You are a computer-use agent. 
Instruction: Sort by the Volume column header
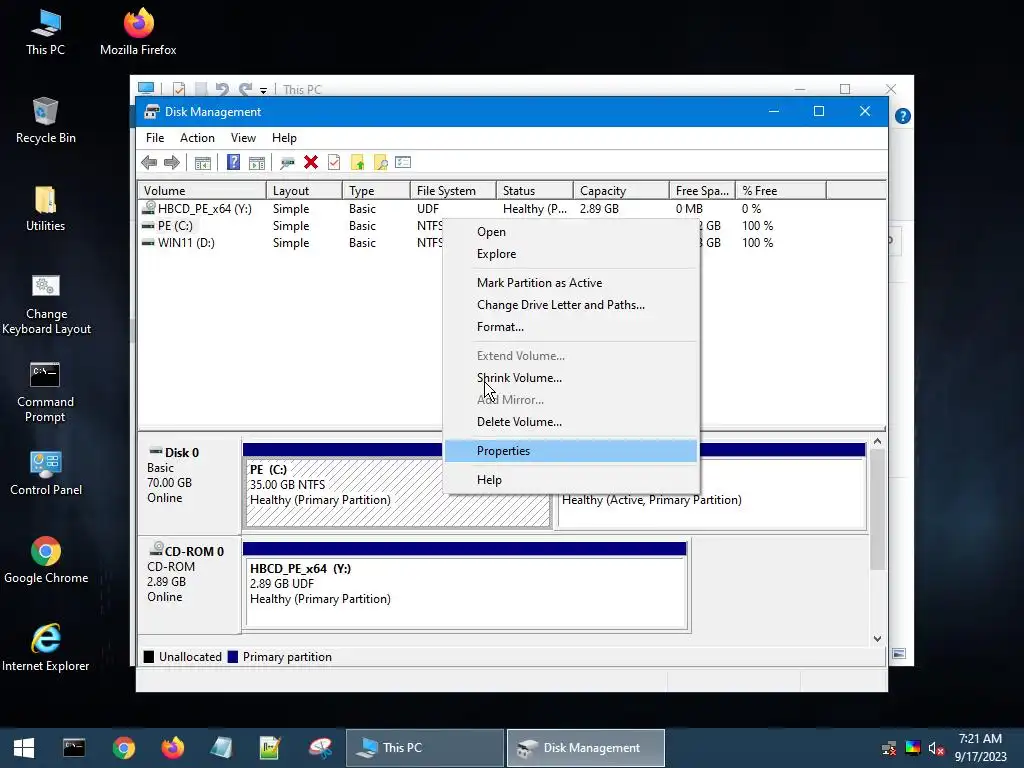[x=202, y=191]
